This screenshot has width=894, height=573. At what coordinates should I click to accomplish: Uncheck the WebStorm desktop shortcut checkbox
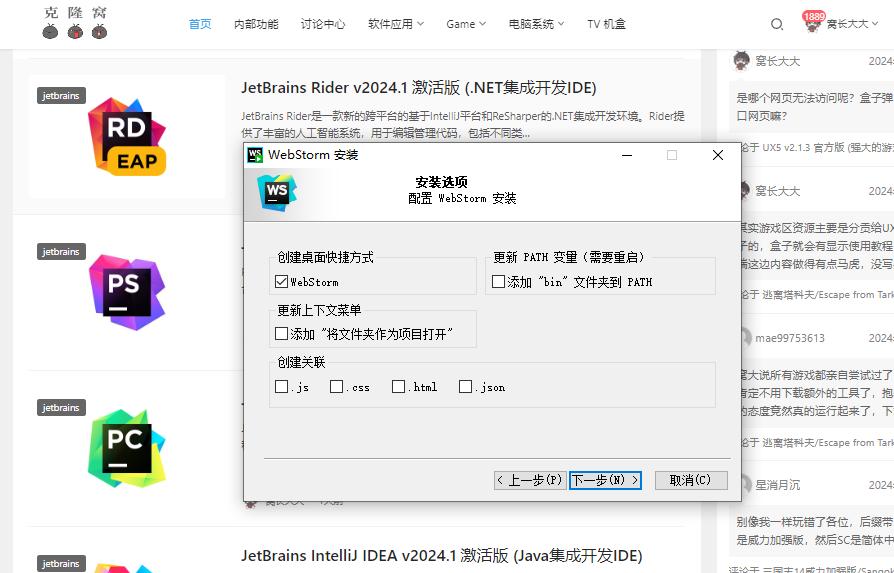(x=281, y=282)
